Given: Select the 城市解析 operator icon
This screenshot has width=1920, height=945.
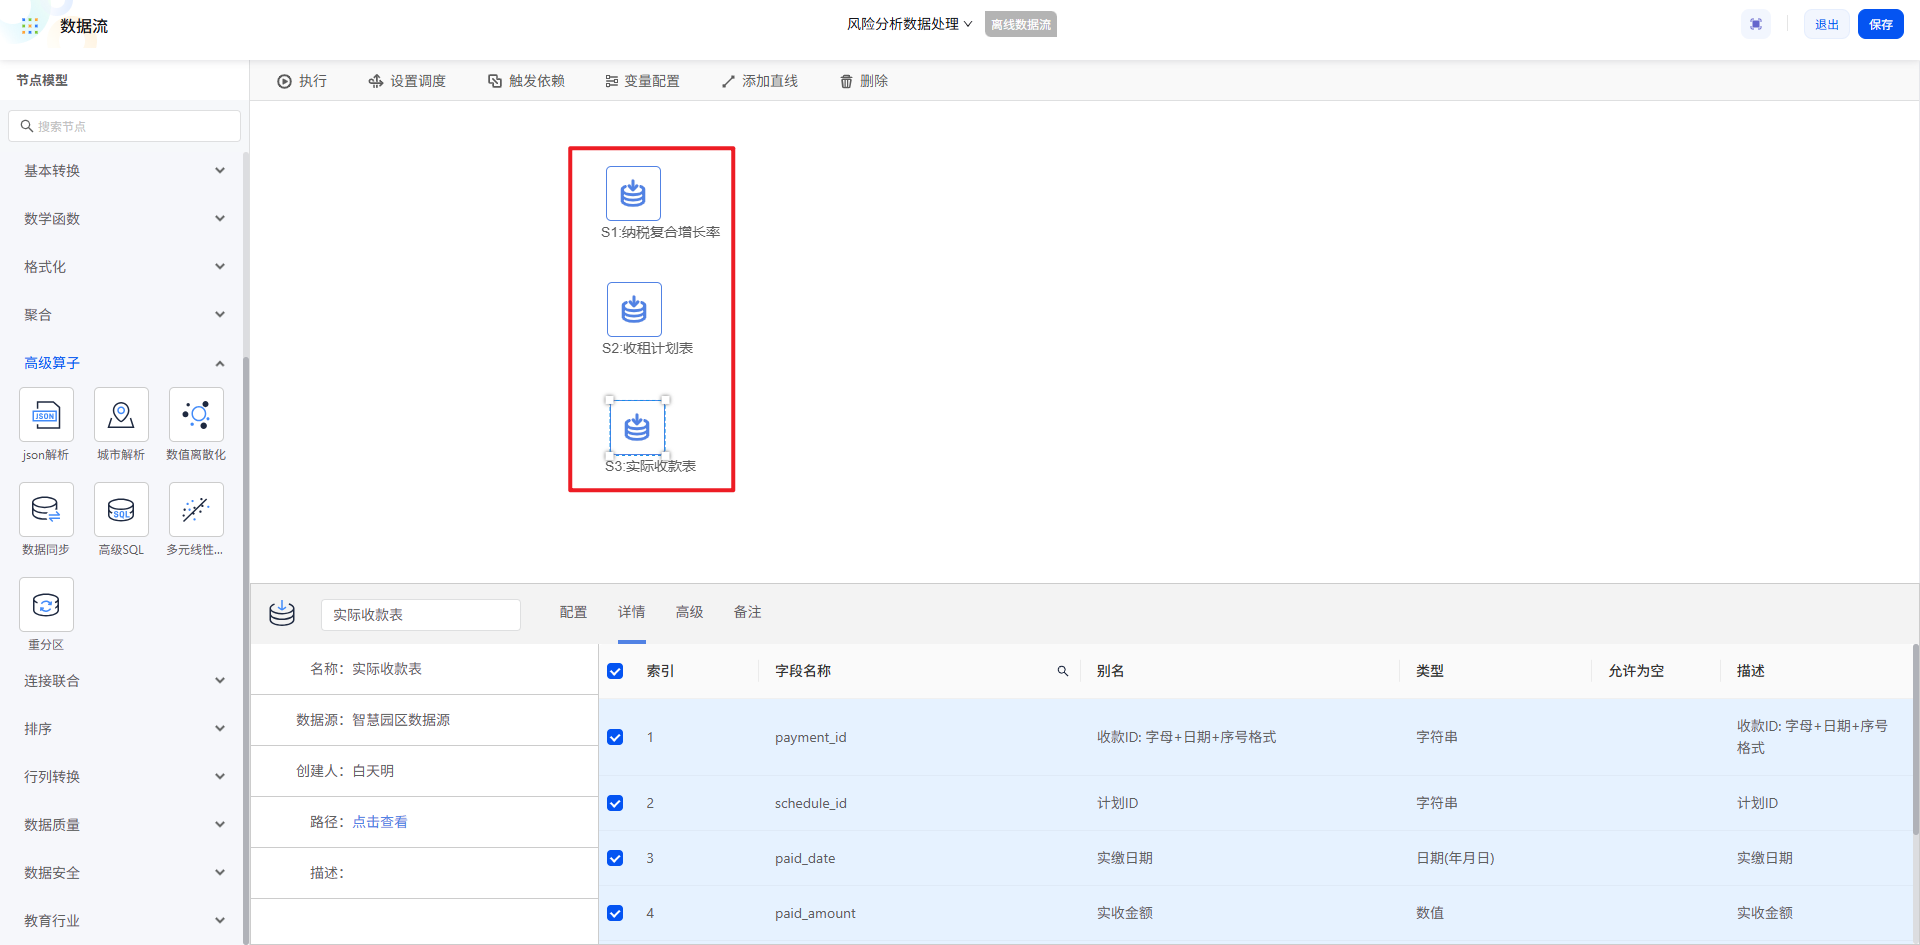Looking at the screenshot, I should 121,414.
